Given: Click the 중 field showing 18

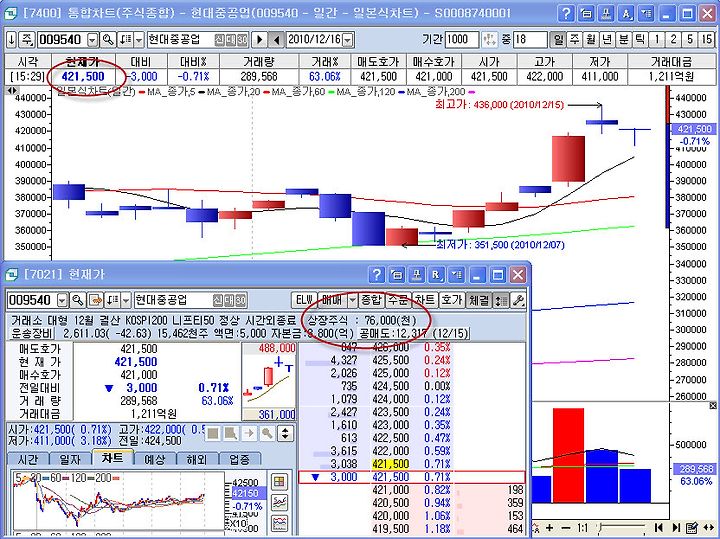Looking at the screenshot, I should coord(530,39).
